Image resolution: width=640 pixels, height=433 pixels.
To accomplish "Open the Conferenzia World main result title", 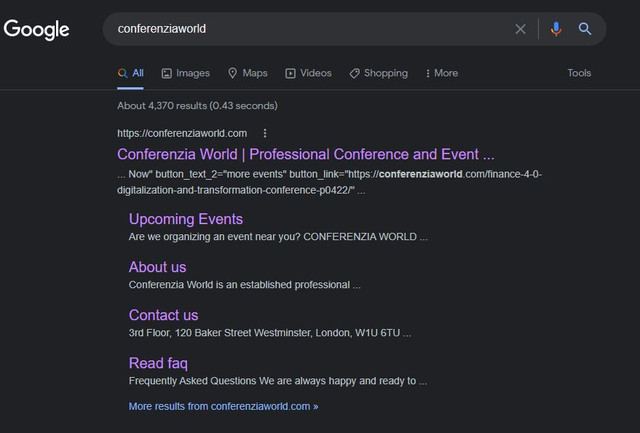I will [306, 154].
